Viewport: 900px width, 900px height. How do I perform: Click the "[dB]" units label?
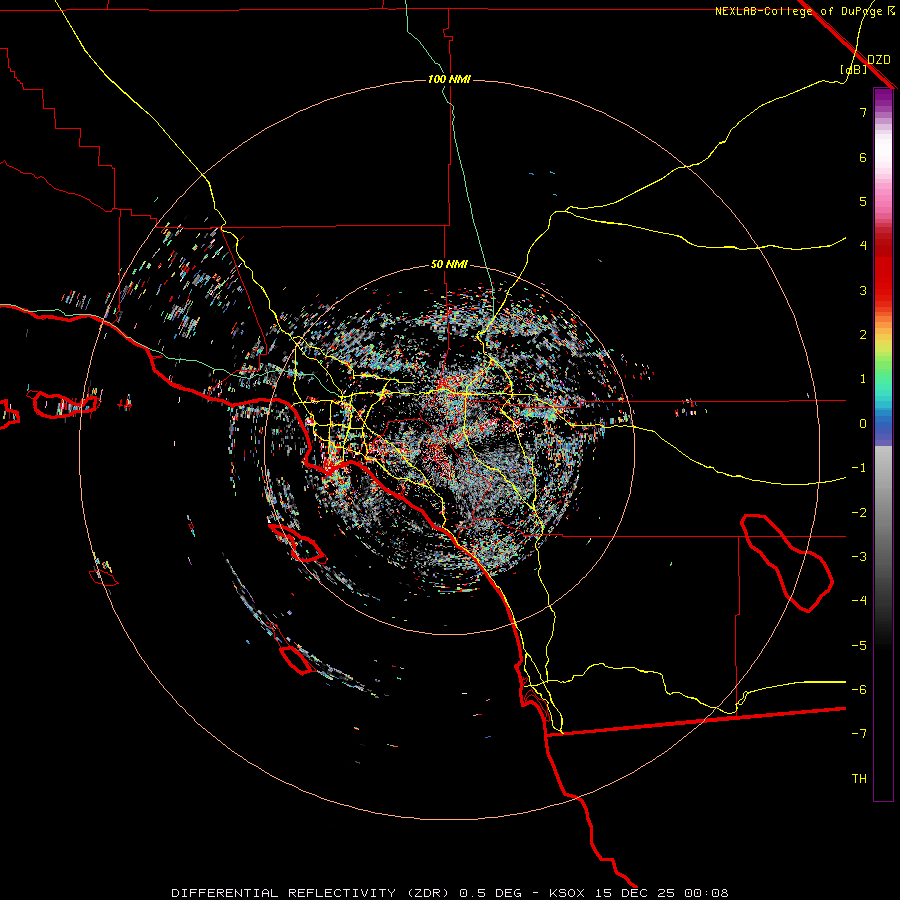click(854, 69)
